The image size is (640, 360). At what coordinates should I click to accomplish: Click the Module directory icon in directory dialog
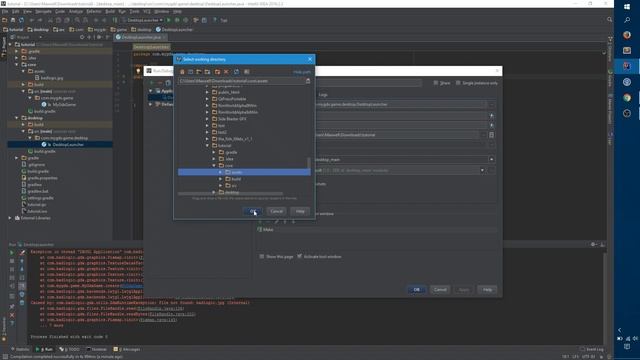pos(207,72)
